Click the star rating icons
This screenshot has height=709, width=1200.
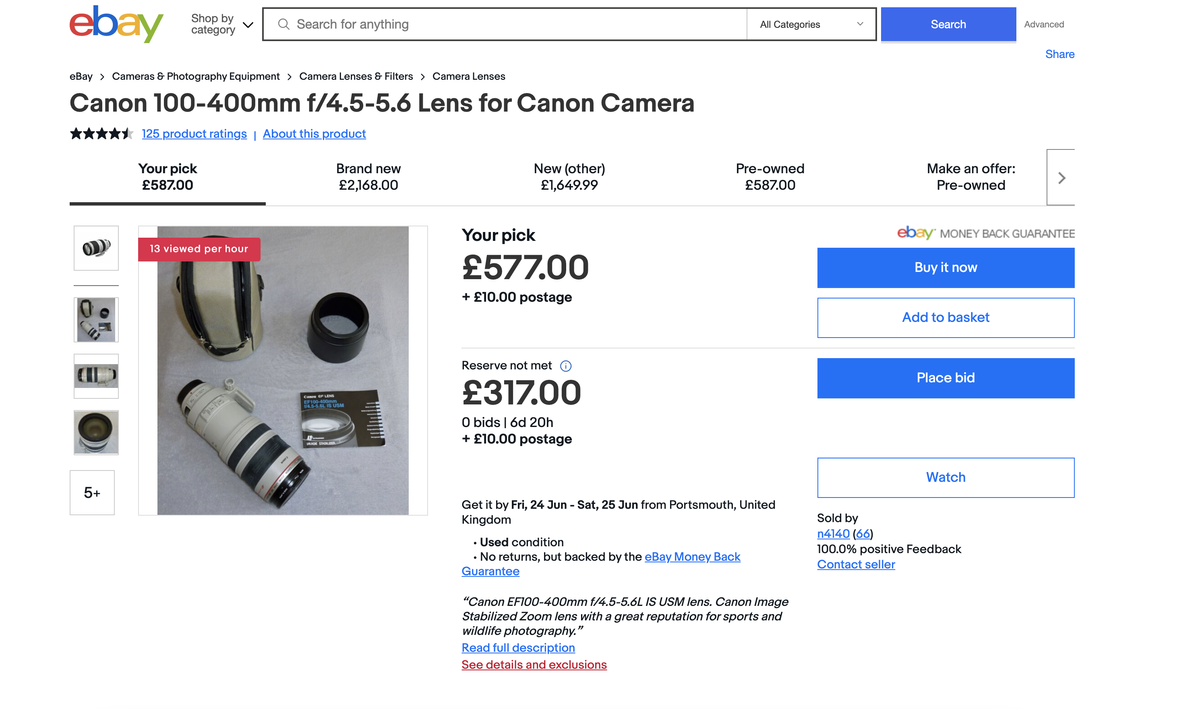point(100,132)
